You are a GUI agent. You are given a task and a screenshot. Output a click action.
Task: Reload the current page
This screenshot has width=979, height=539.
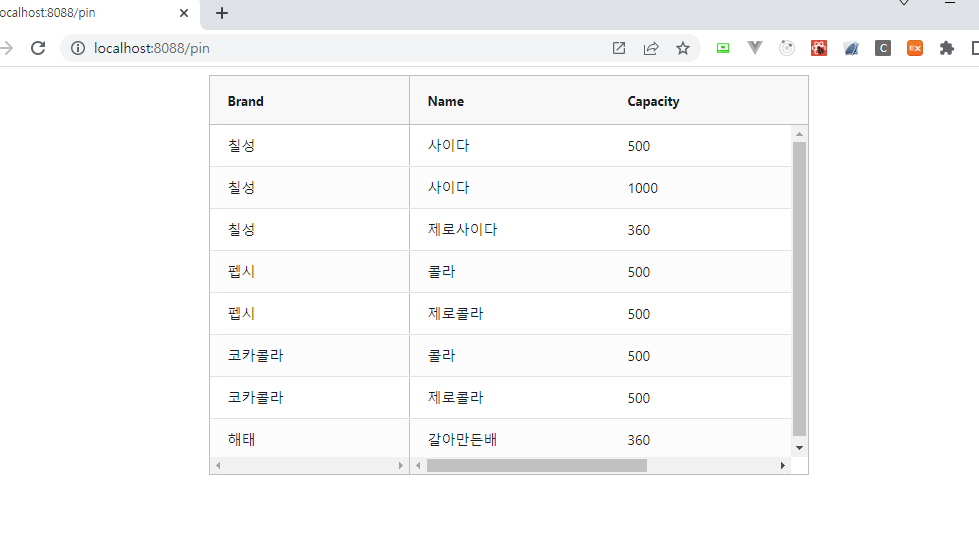(x=38, y=48)
